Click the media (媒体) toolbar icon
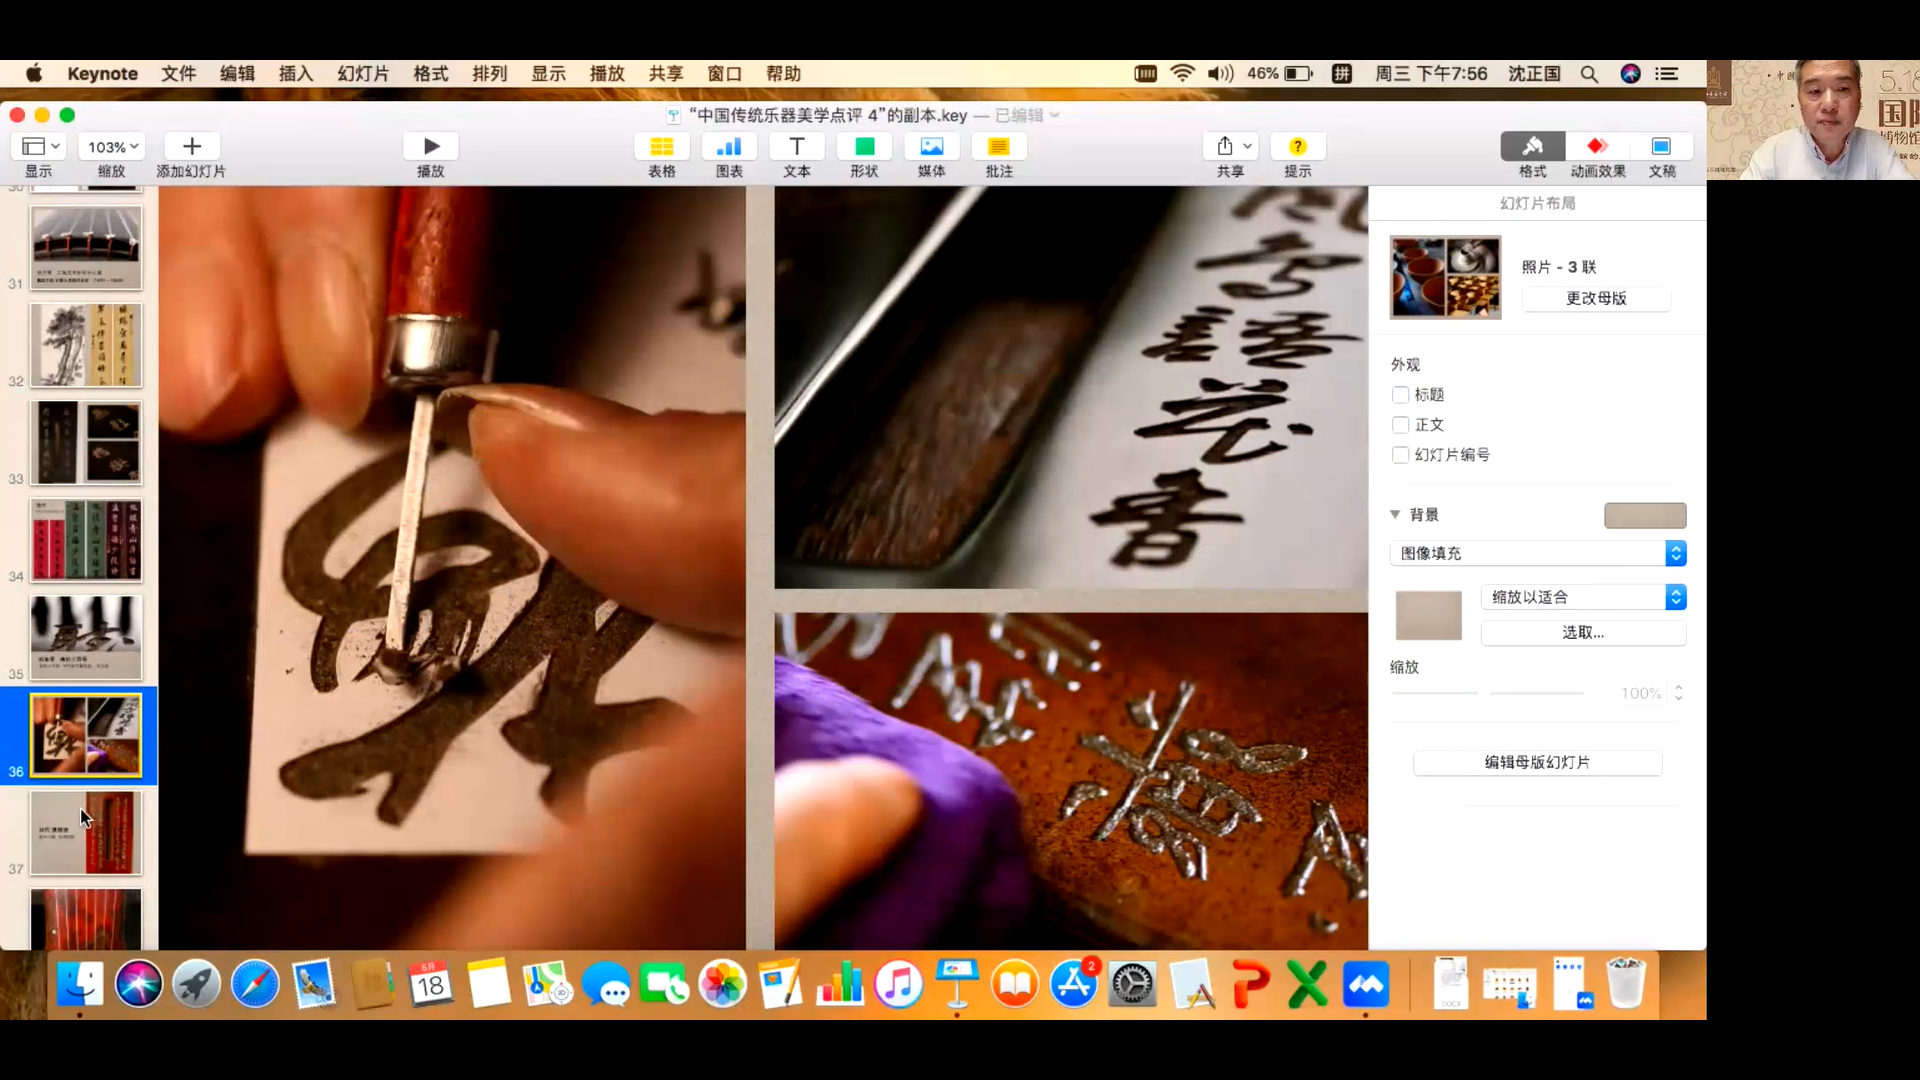 931,147
